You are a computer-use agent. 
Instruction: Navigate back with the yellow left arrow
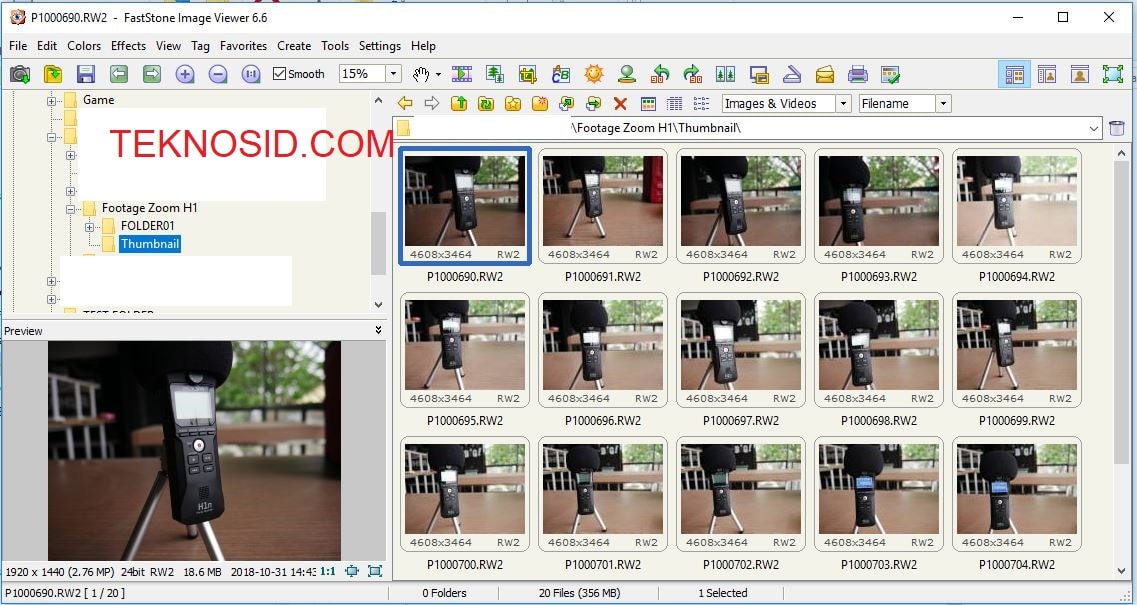point(405,104)
